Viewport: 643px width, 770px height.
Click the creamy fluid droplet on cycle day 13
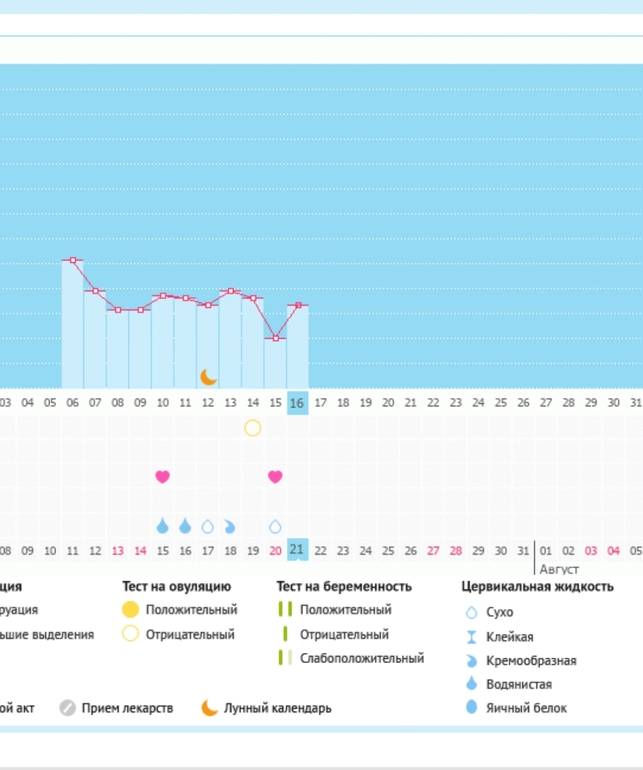tap(230, 526)
